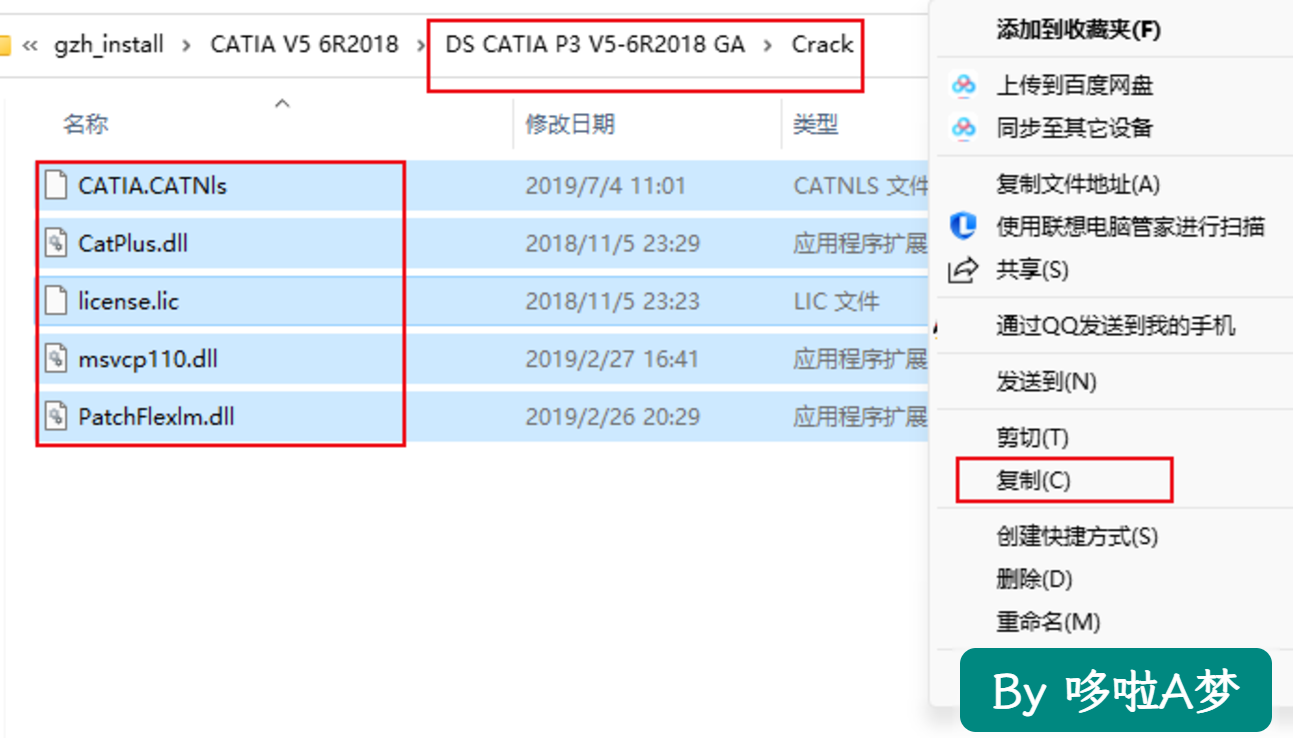Choose 使用联想电脑管家进行扫描 entry
The height and width of the screenshot is (738, 1293).
(x=1131, y=227)
